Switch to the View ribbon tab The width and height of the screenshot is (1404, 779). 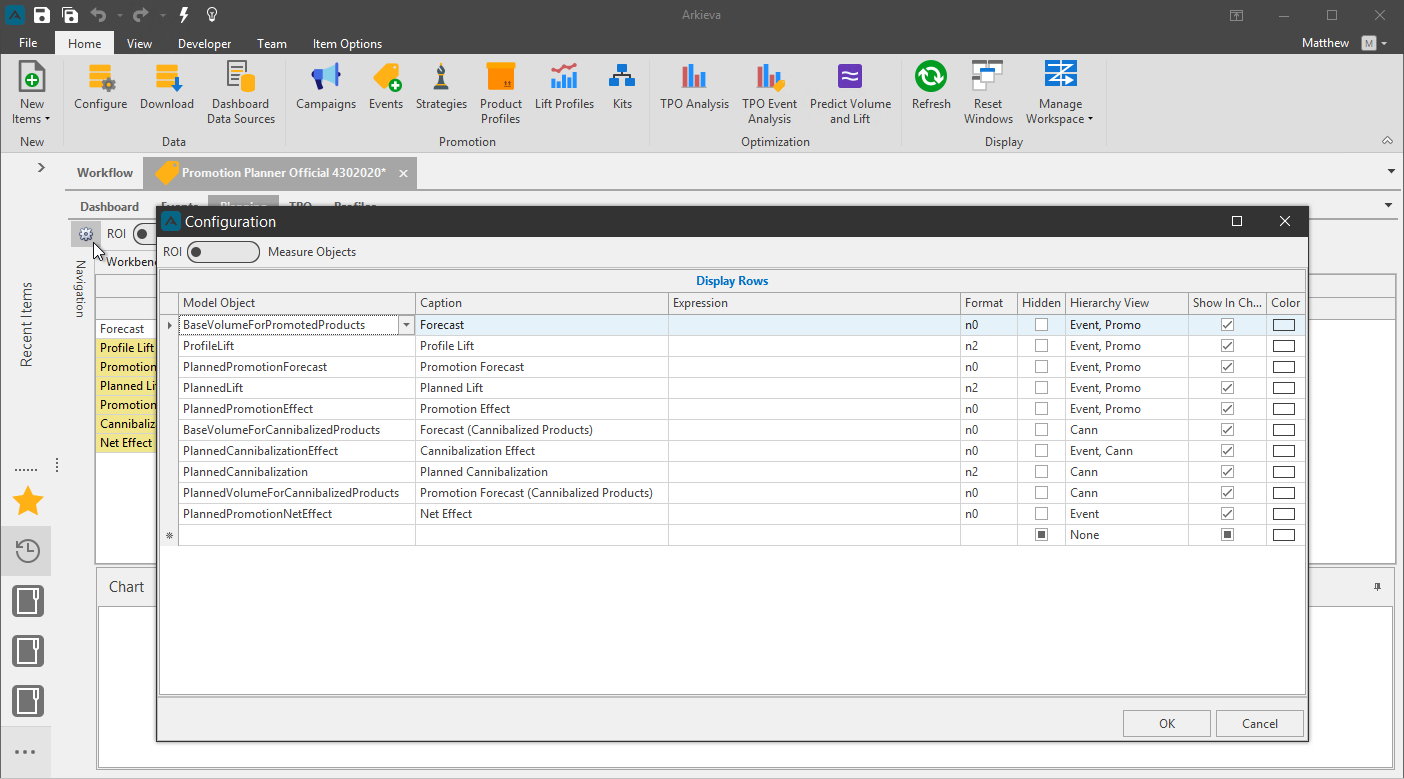pos(139,43)
